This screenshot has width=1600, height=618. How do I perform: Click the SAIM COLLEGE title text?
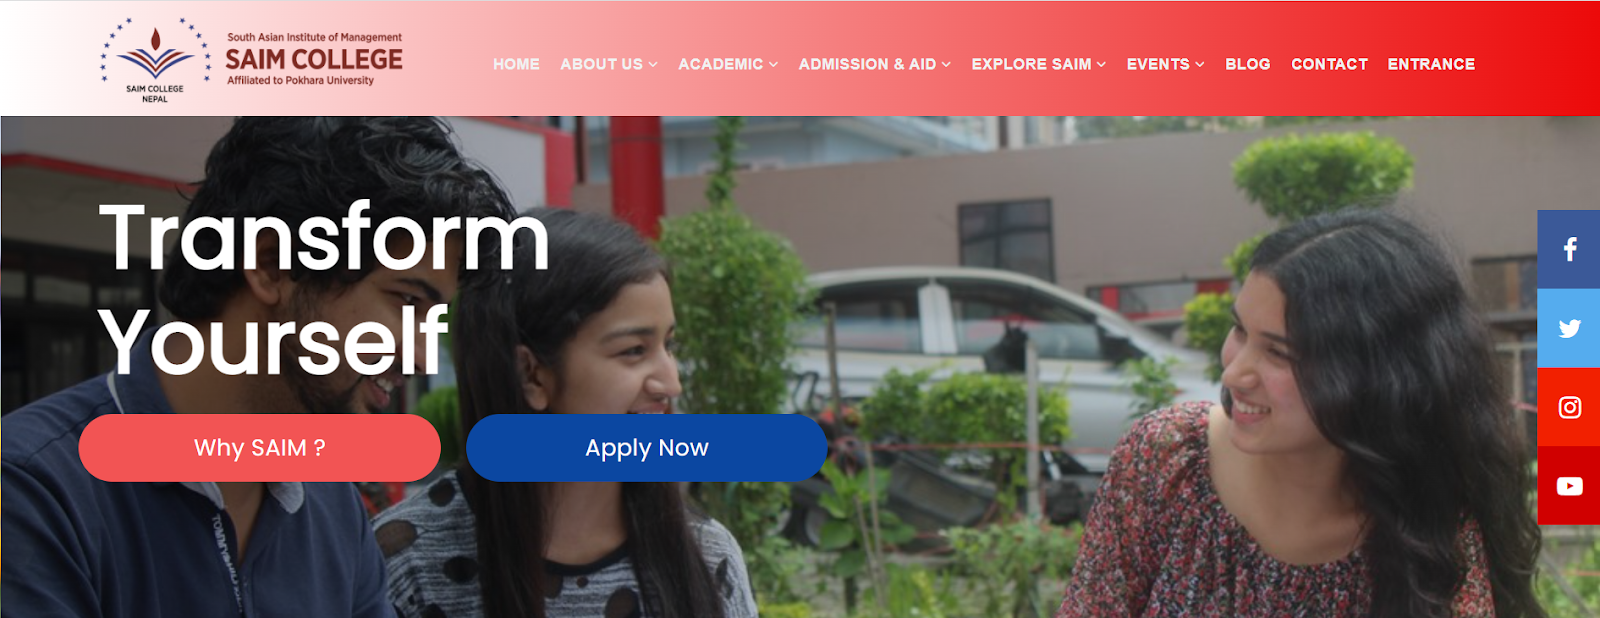point(314,60)
